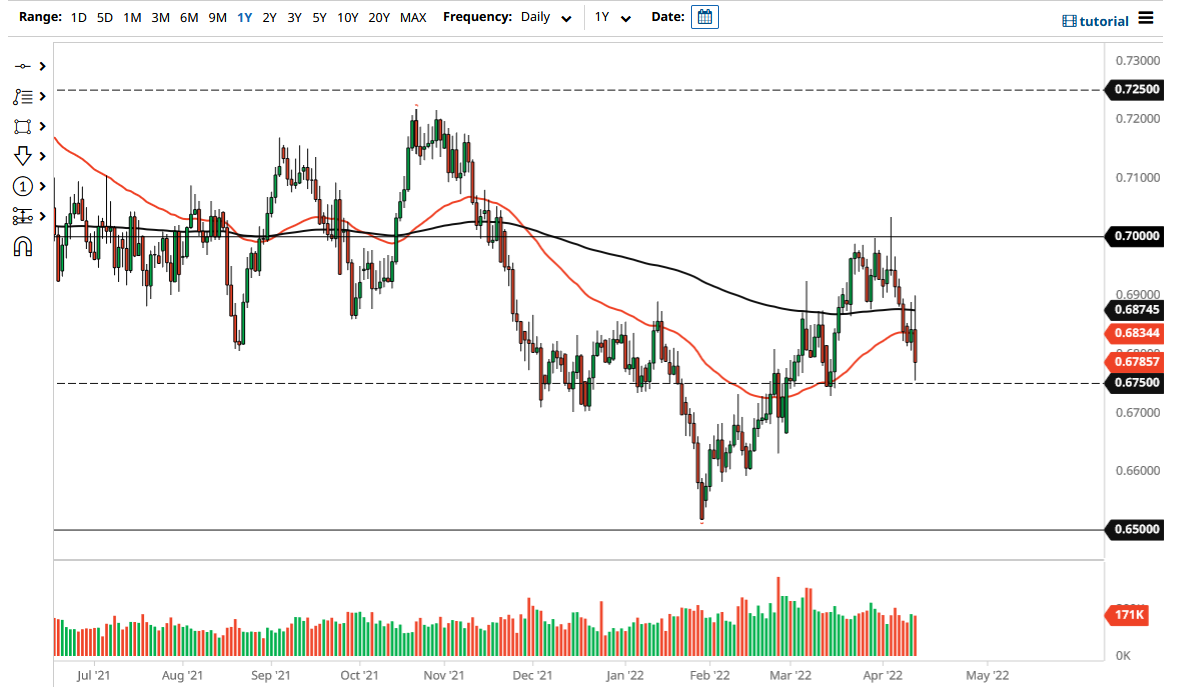Open the Frequency dropdown
This screenshot has width=1177, height=699.
pos(566,18)
